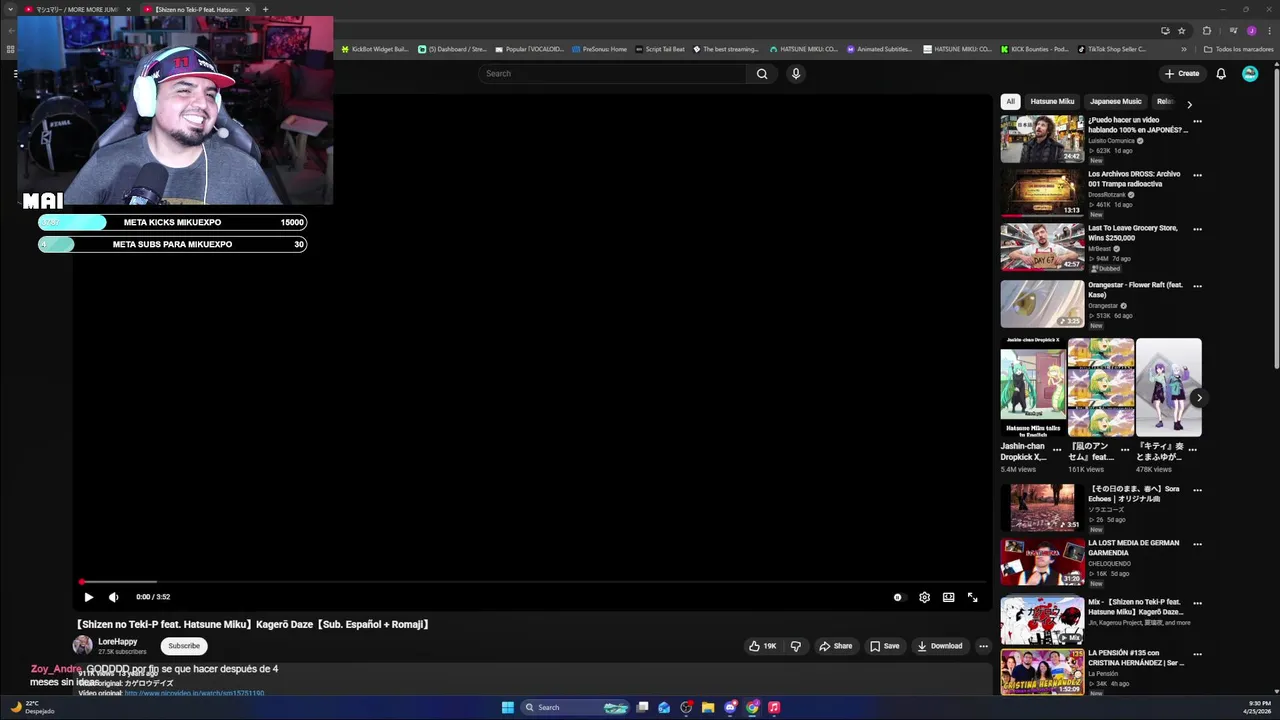Image resolution: width=1280 pixels, height=720 pixels.
Task: Open the Animated Subtitles bookmark
Action: [879, 49]
